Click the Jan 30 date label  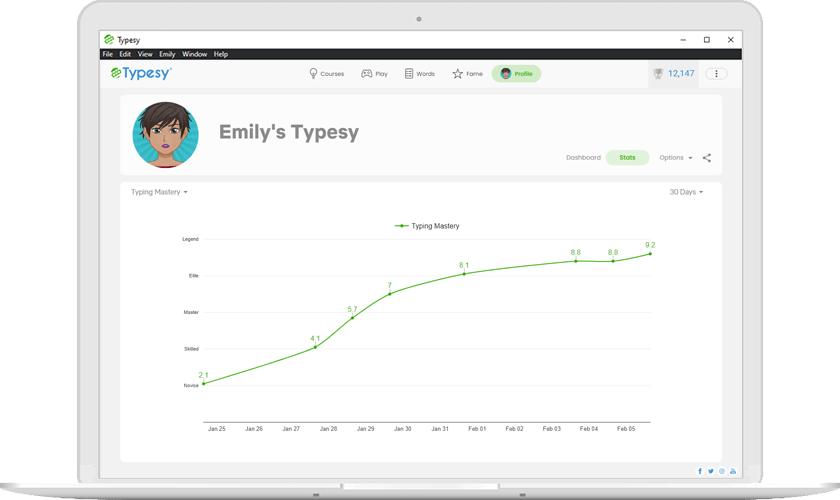point(403,429)
